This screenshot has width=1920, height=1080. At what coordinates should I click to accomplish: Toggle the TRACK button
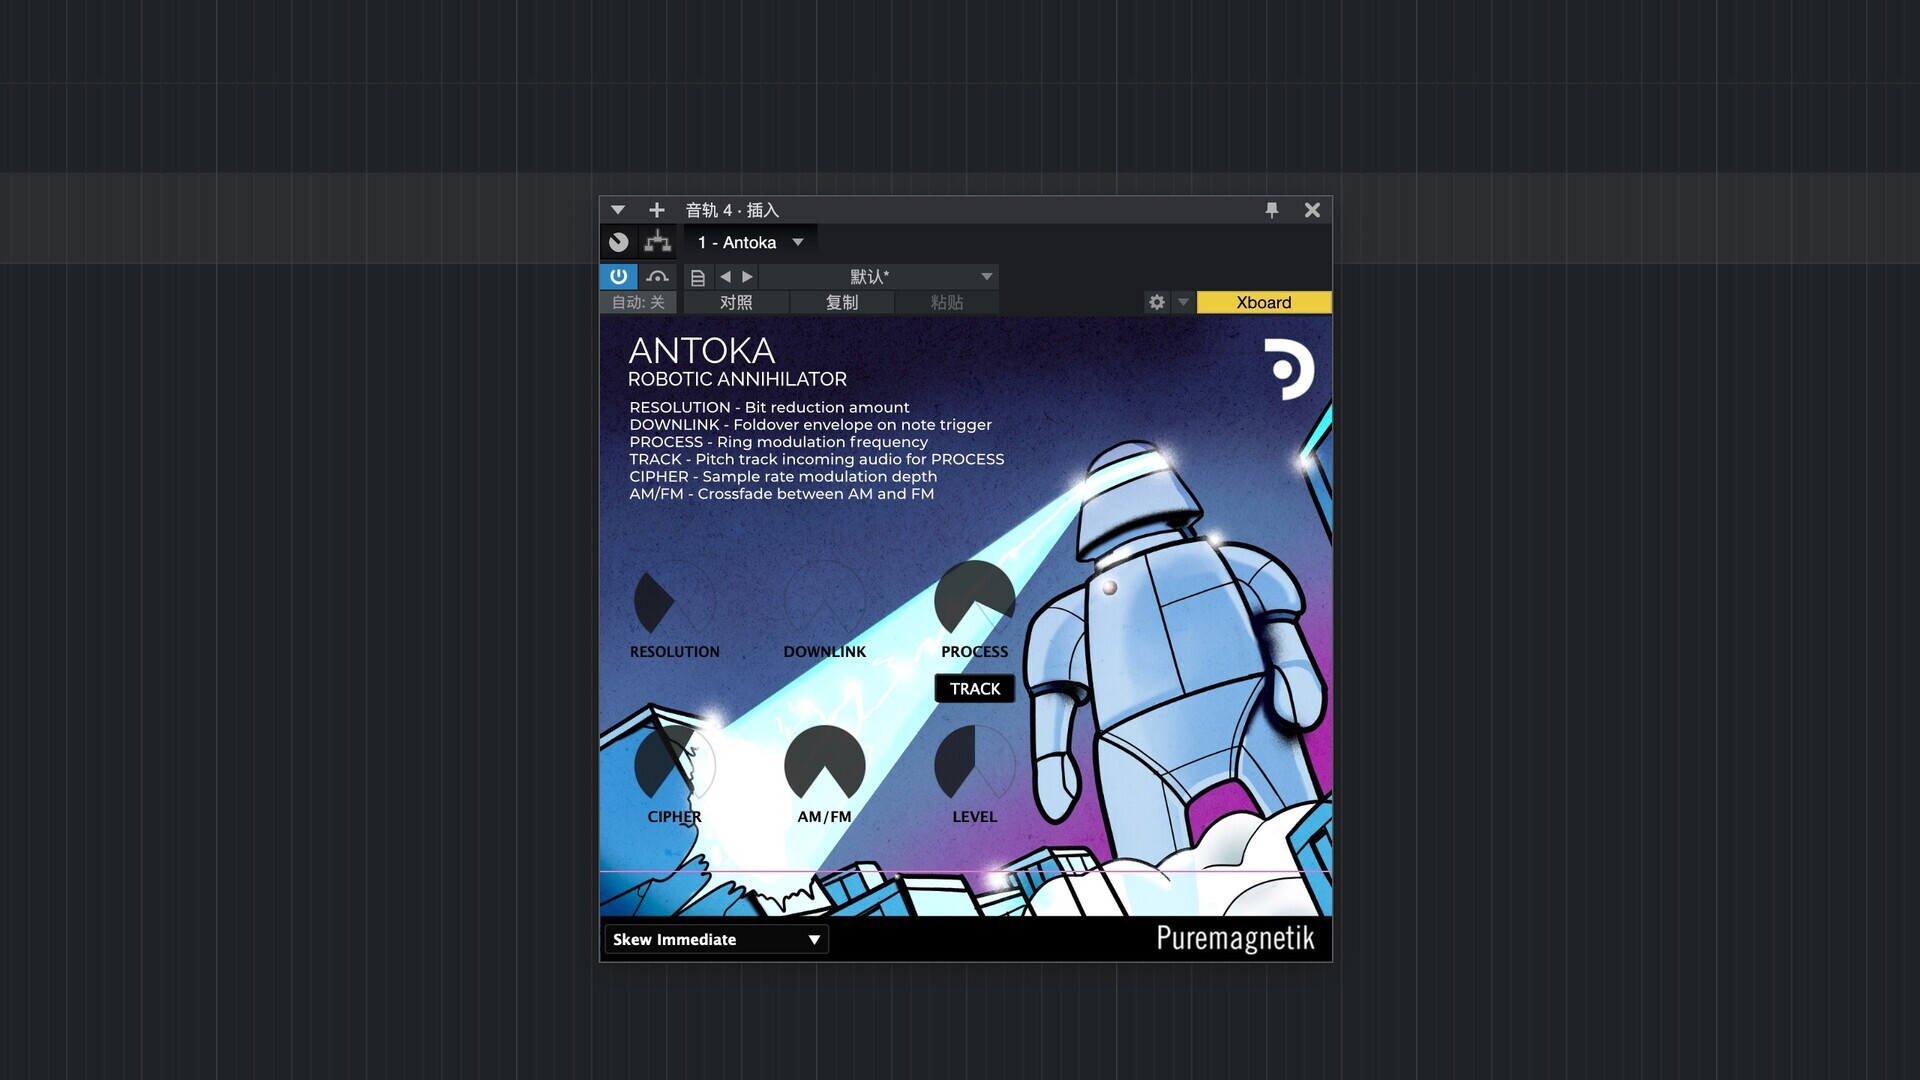click(975, 689)
